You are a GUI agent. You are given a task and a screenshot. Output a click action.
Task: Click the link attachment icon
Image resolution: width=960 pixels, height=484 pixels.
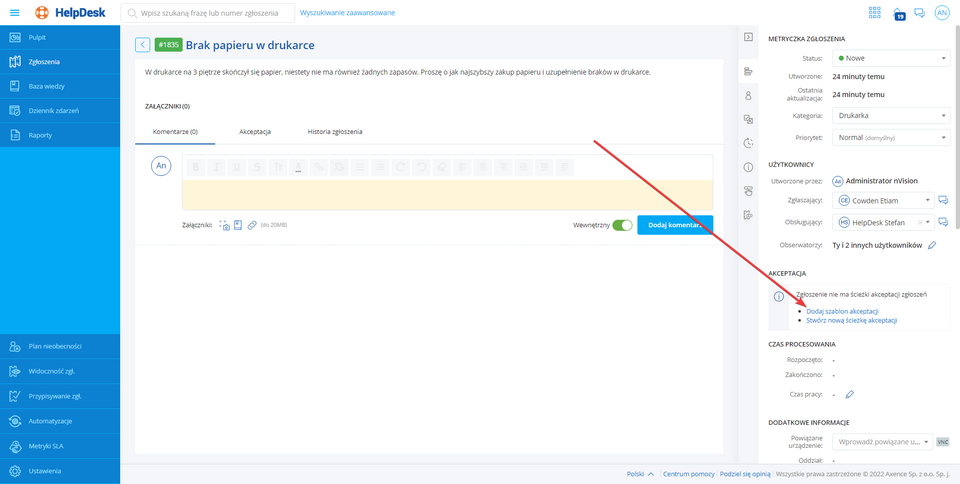coord(252,225)
